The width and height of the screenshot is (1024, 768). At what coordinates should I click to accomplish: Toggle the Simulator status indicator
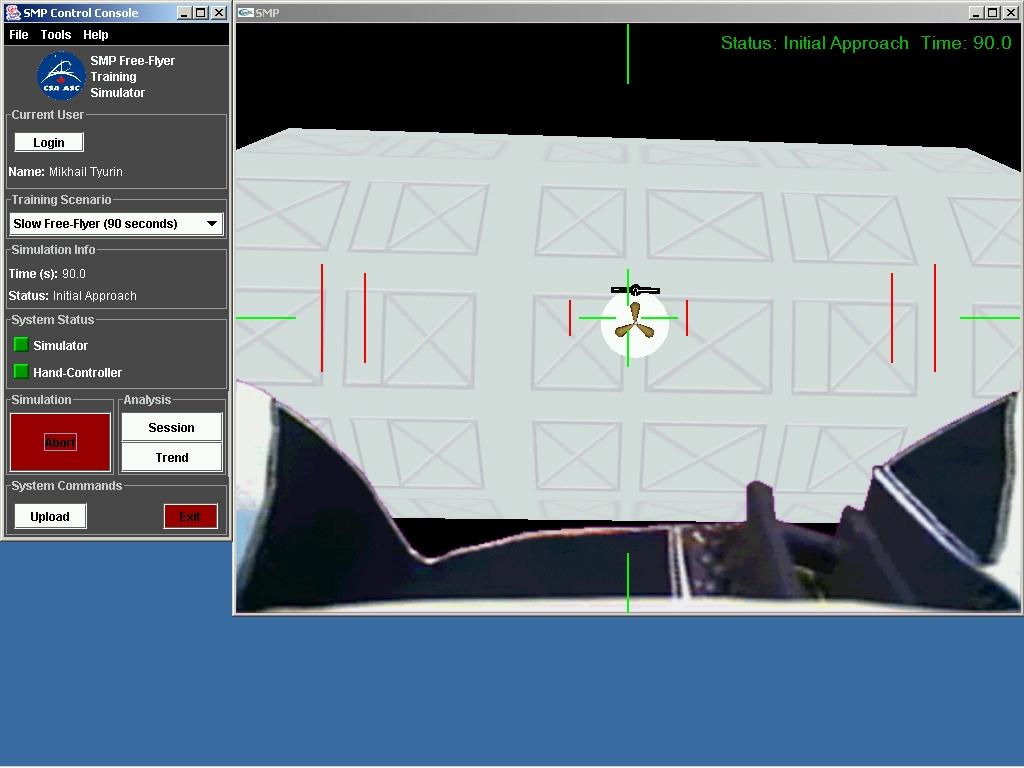tap(20, 344)
